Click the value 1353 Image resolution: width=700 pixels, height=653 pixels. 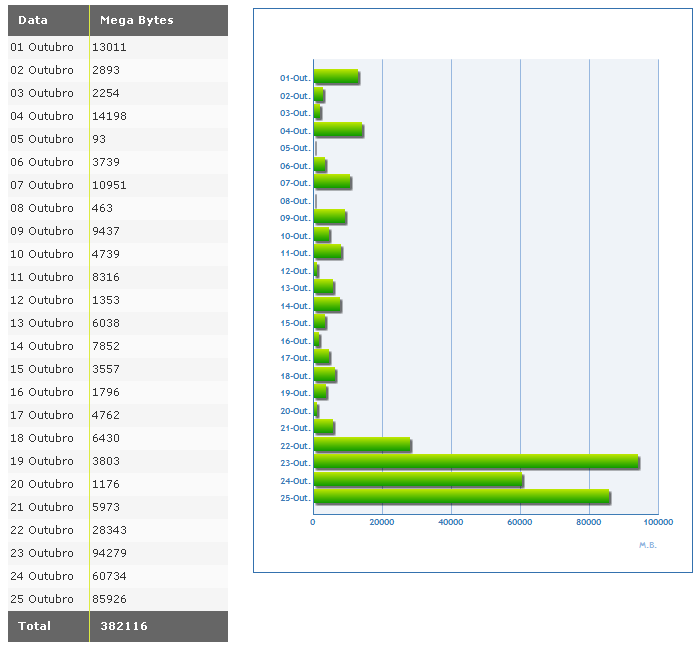coord(106,300)
